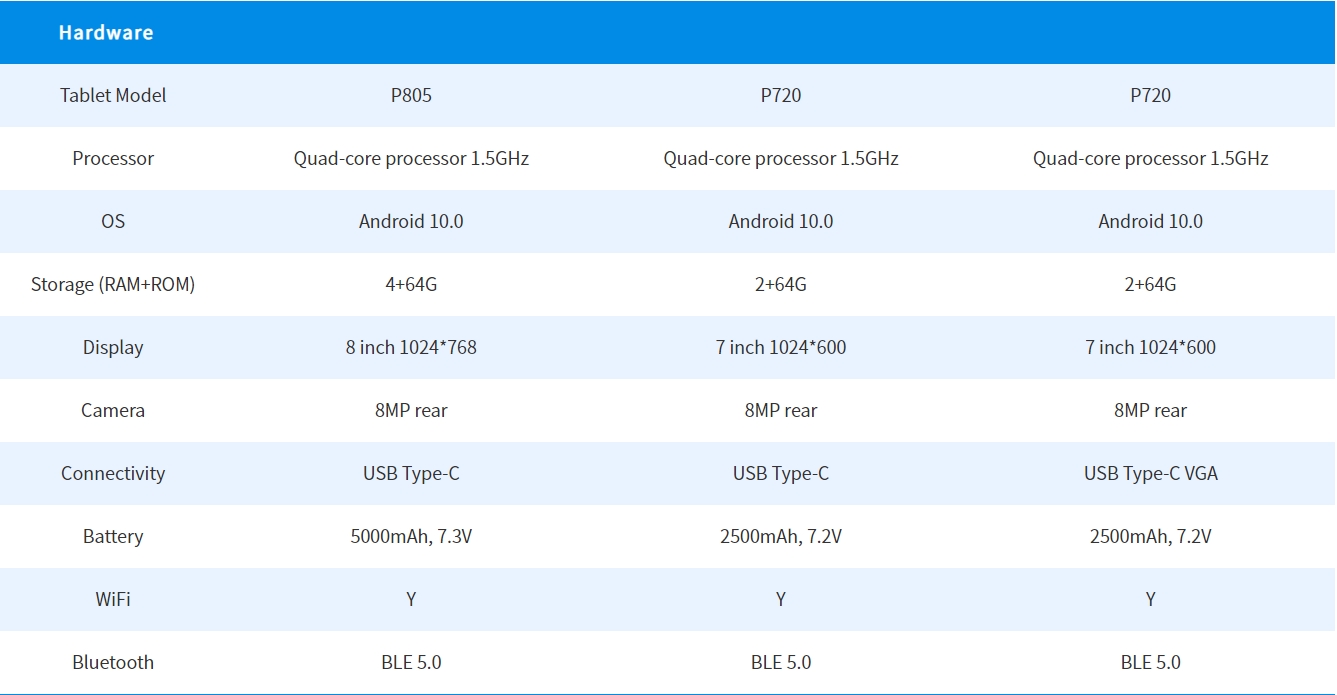Click the P805 tablet model cell

(x=411, y=95)
